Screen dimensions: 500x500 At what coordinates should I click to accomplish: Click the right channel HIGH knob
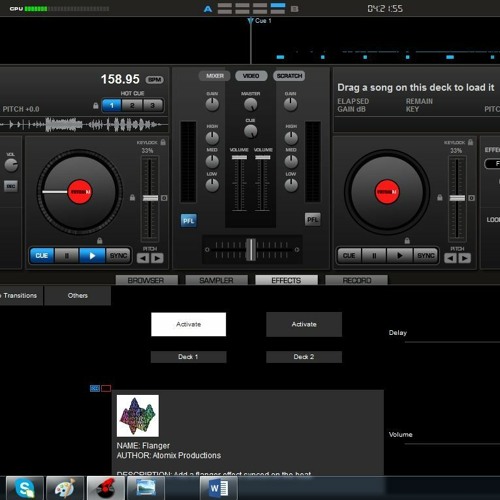point(291,138)
